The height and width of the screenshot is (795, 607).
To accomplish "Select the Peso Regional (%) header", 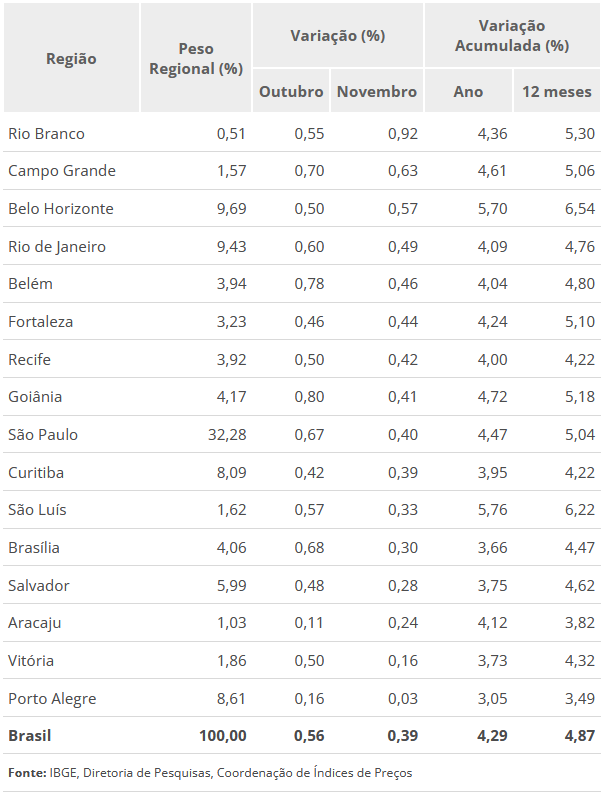I will (196, 58).
